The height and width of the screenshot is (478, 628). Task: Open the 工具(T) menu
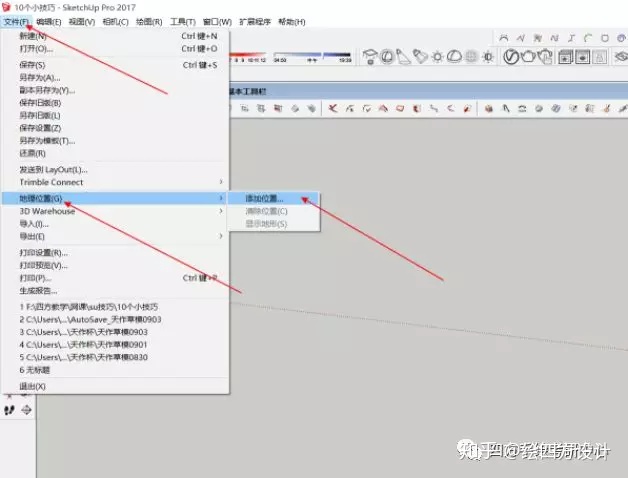click(183, 22)
